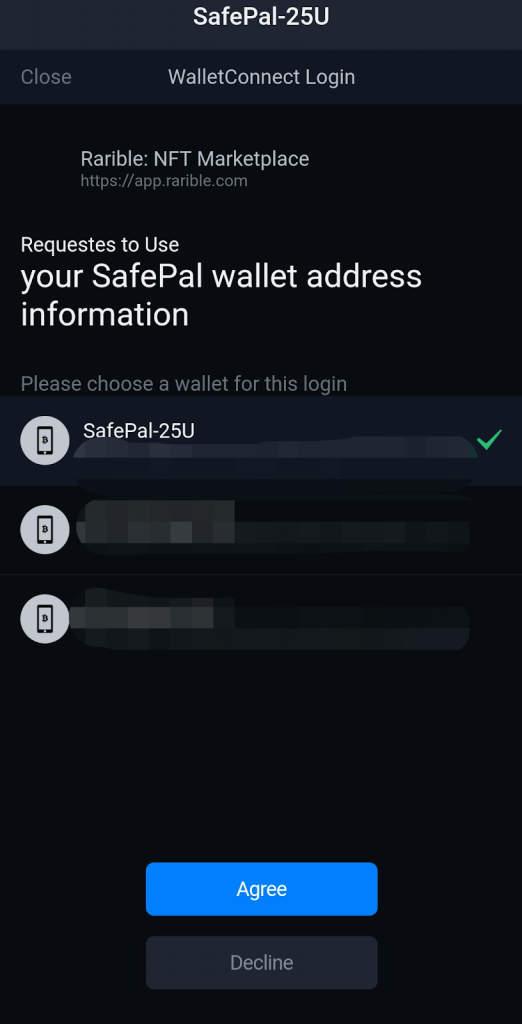Viewport: 522px width, 1024px height.
Task: Click the Rarible: NFT Marketplace title
Action: [x=195, y=159]
